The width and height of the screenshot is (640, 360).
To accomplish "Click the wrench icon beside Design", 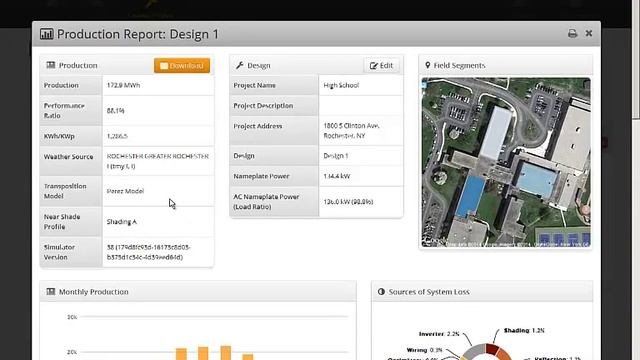I will [x=240, y=65].
